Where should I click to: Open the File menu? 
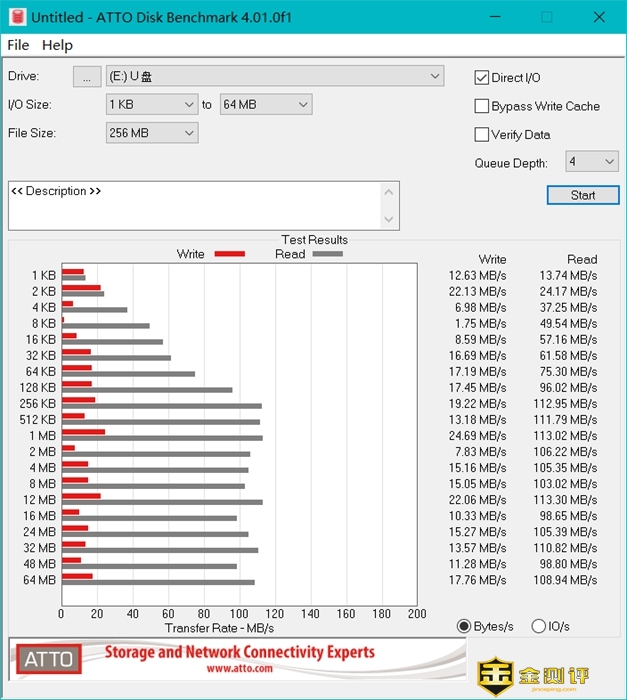click(x=18, y=45)
